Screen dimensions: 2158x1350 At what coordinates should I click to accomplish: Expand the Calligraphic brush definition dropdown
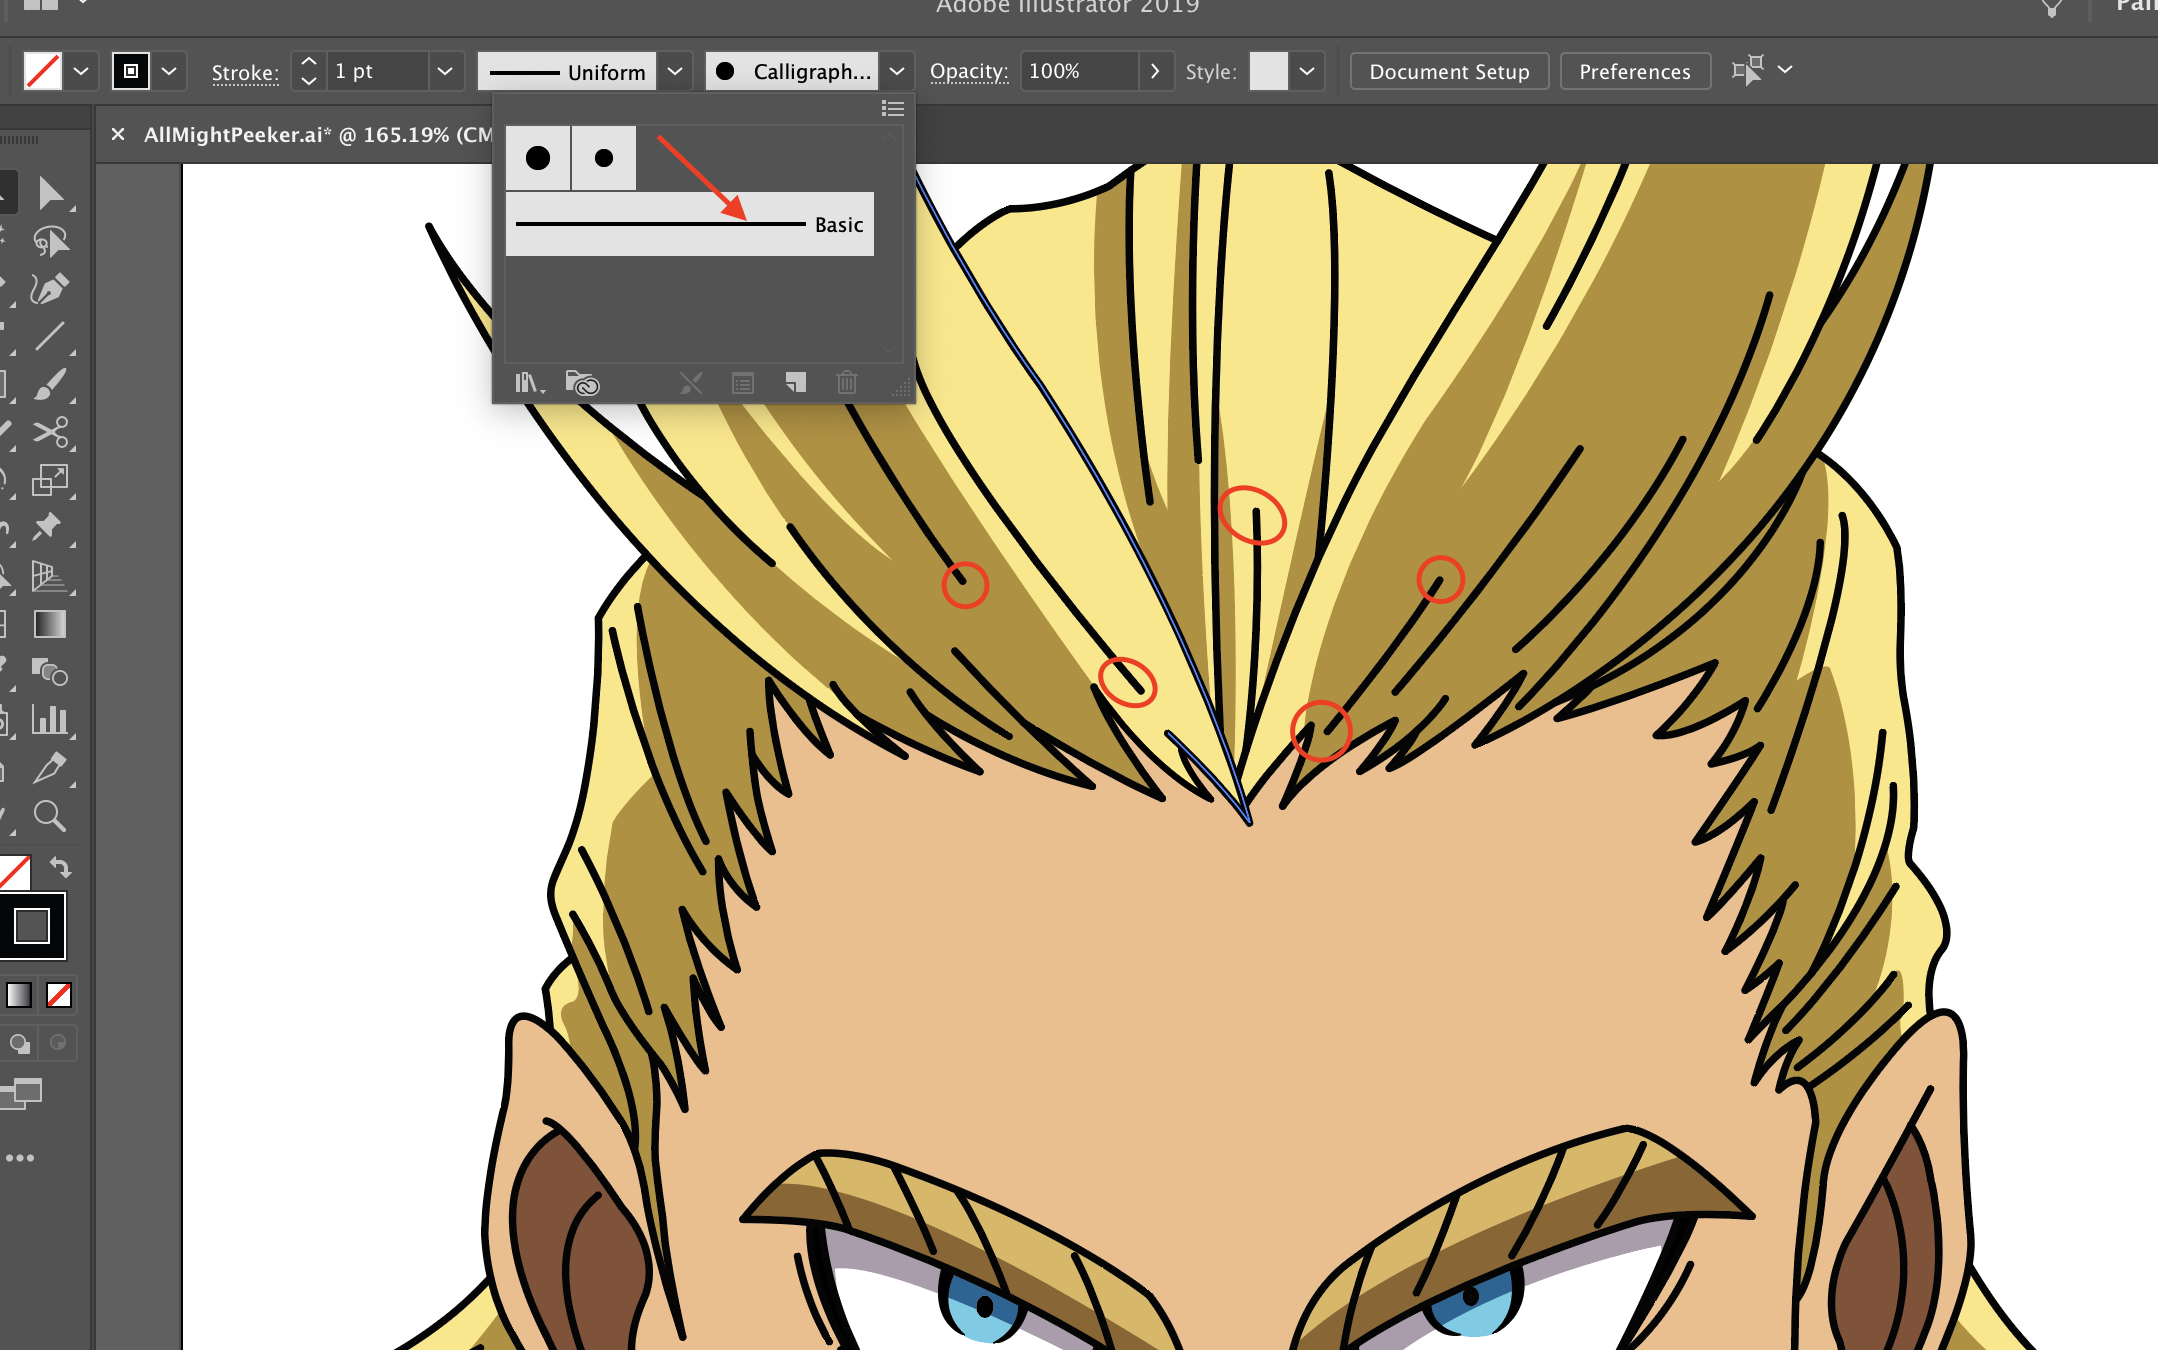897,71
